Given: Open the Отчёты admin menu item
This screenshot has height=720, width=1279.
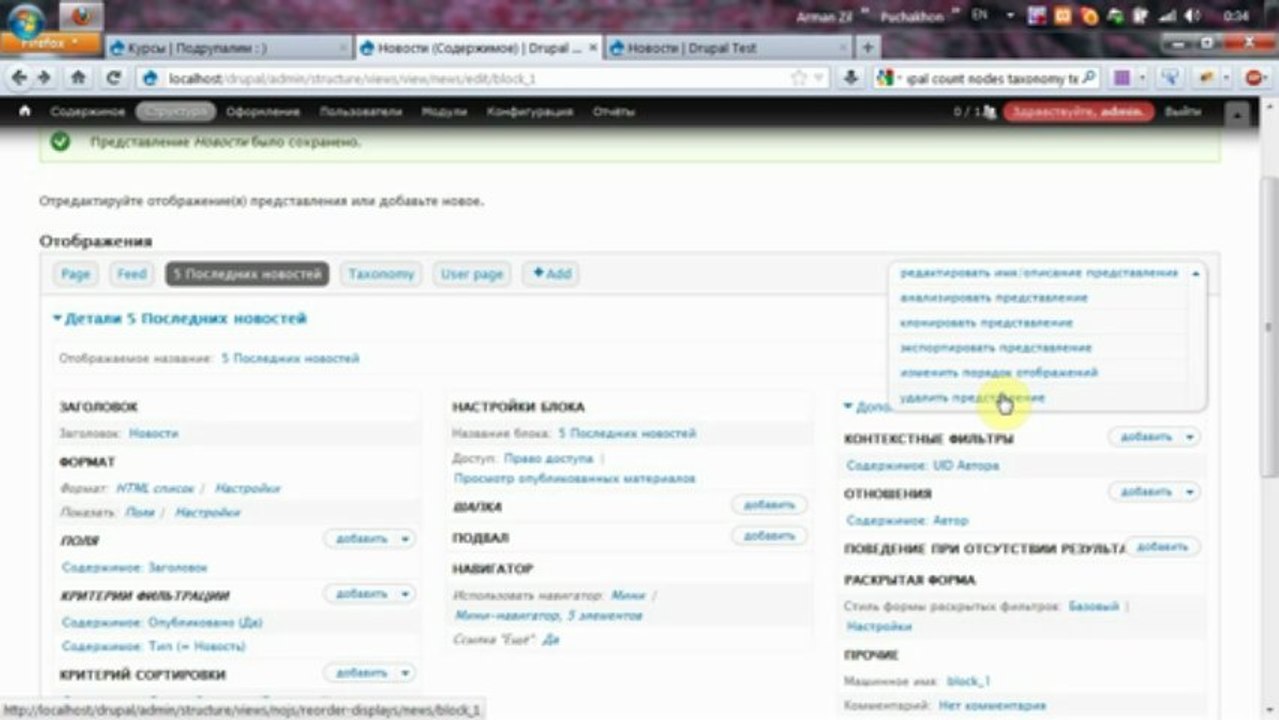Looking at the screenshot, I should pyautogui.click(x=613, y=112).
